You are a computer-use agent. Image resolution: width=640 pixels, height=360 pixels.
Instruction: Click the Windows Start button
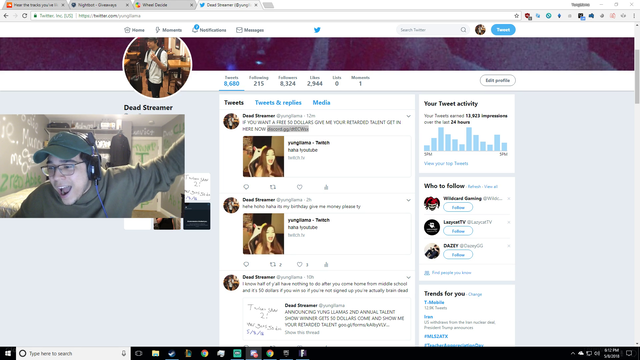coord(8,353)
